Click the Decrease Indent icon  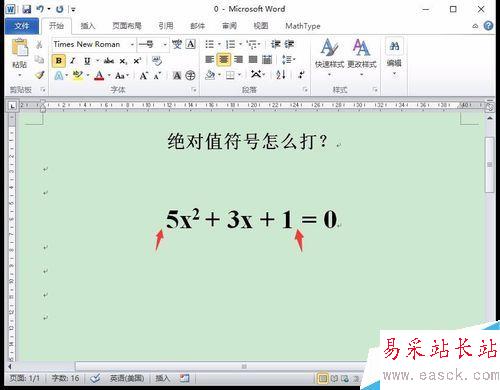275,44
